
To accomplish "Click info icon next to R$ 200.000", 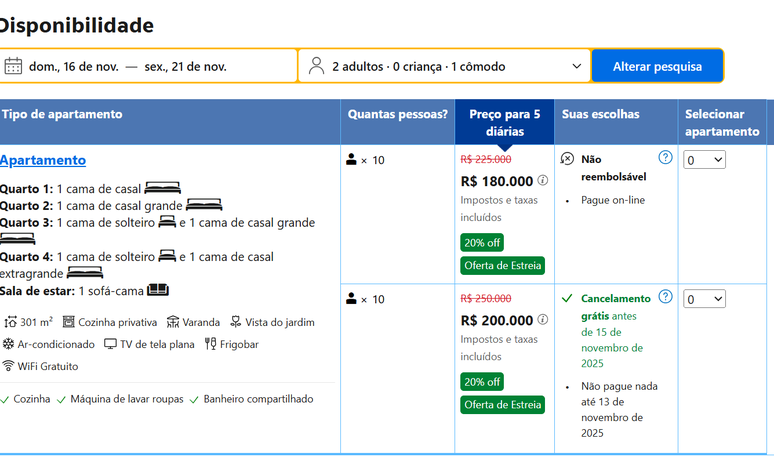I will [x=543, y=320].
